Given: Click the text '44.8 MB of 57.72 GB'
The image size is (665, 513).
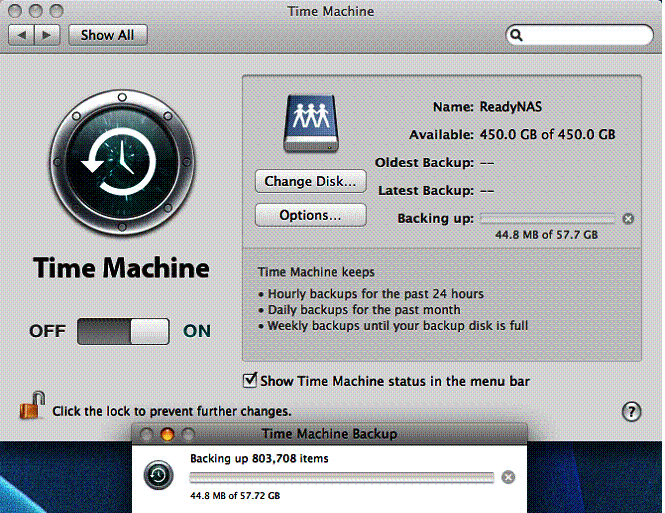Looking at the screenshot, I should [235, 495].
